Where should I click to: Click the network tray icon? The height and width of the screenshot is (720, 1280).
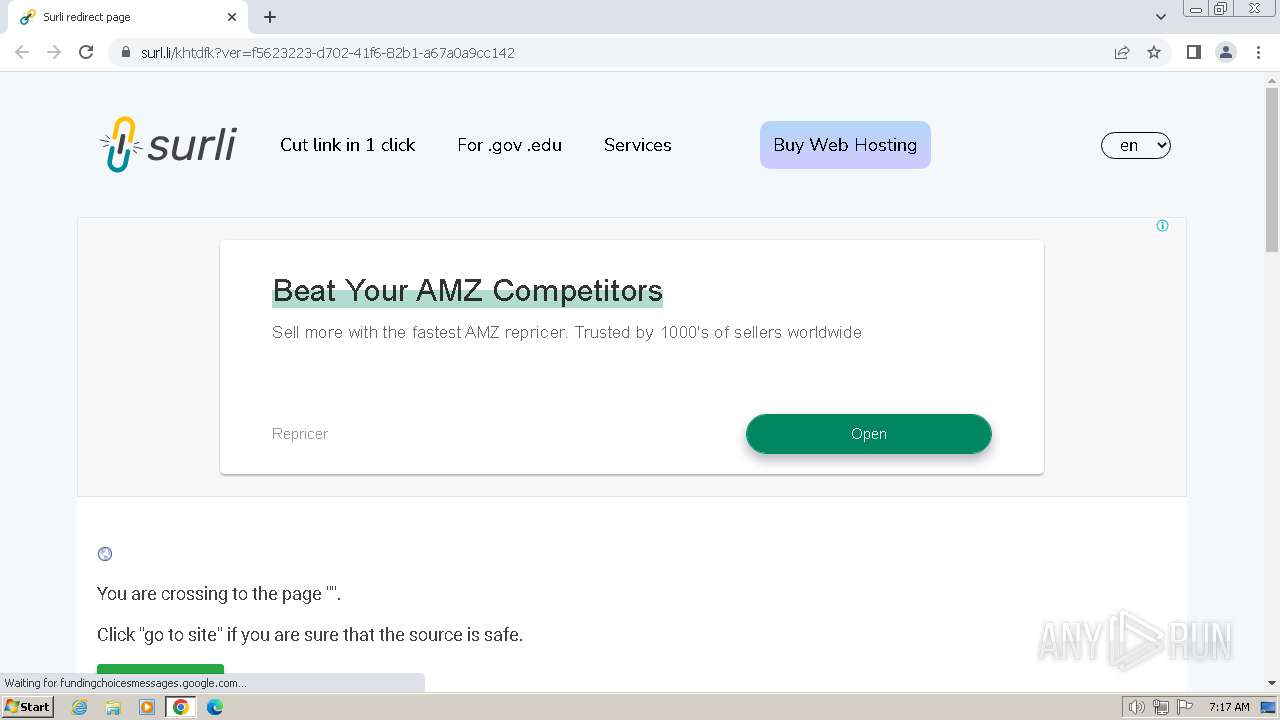1161,707
